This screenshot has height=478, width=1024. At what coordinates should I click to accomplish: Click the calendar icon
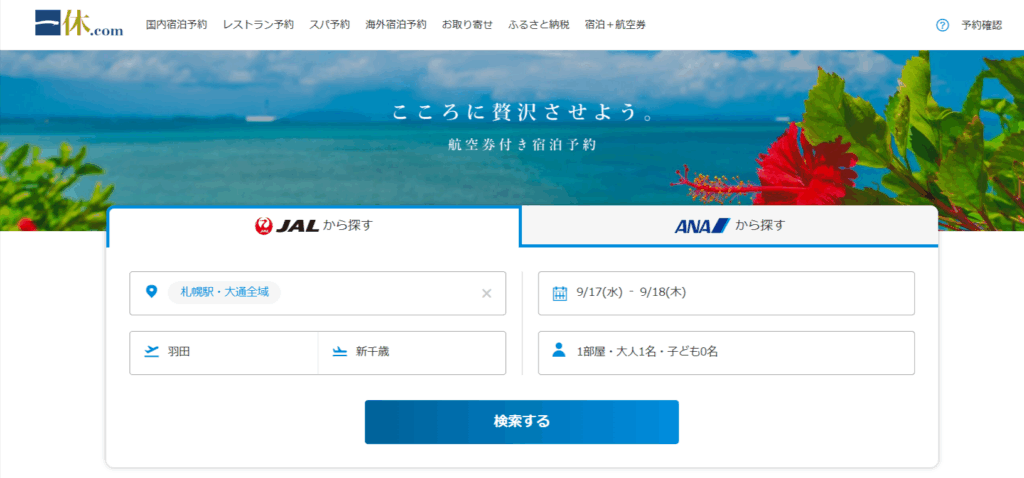point(560,293)
